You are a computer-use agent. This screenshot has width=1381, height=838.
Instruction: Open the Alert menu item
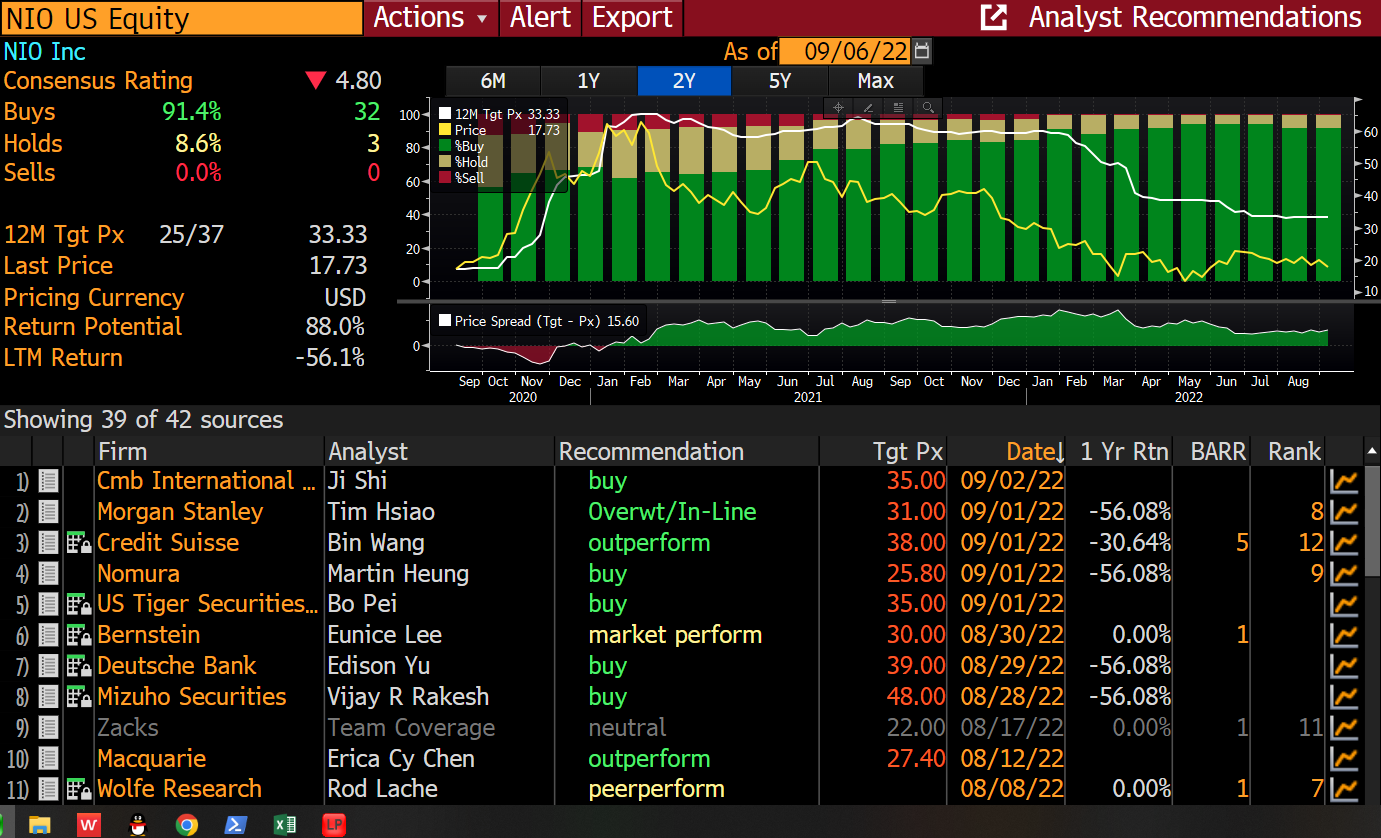[540, 17]
